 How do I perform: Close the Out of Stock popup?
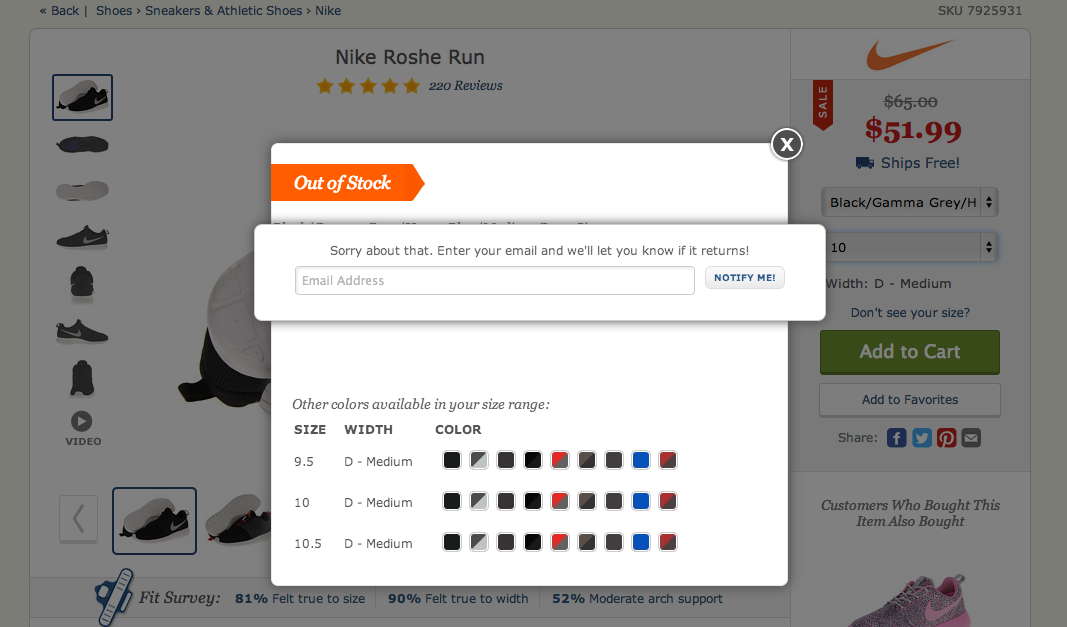point(787,144)
